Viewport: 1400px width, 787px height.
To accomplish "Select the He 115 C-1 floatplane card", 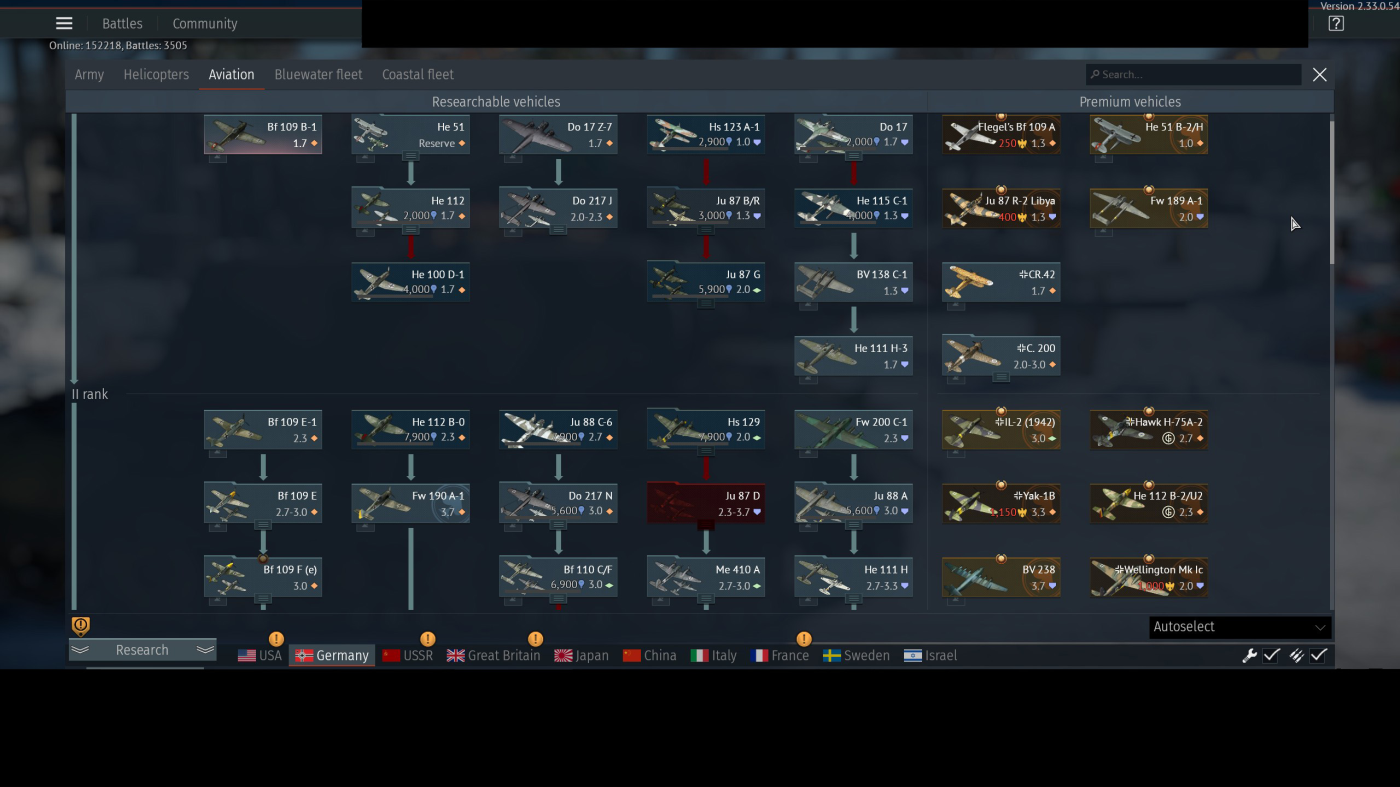I will coord(854,208).
